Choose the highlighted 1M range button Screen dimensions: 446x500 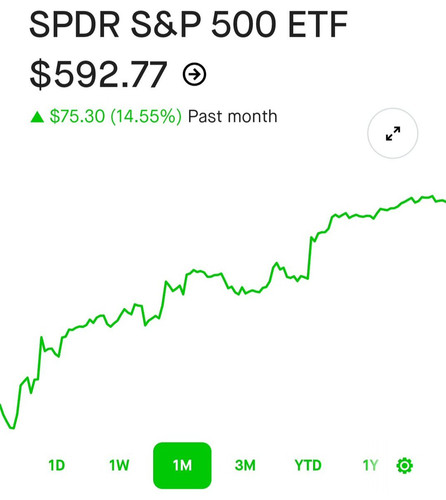[x=182, y=465]
